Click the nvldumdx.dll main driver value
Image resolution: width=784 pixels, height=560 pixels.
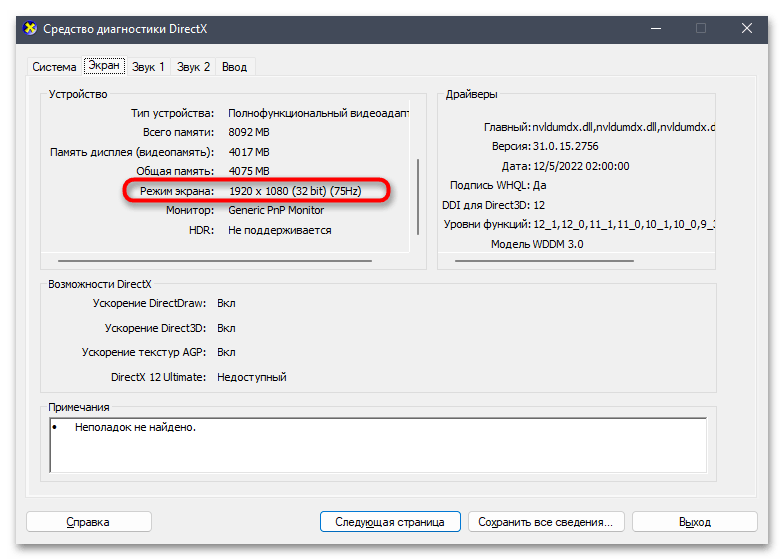click(x=624, y=127)
